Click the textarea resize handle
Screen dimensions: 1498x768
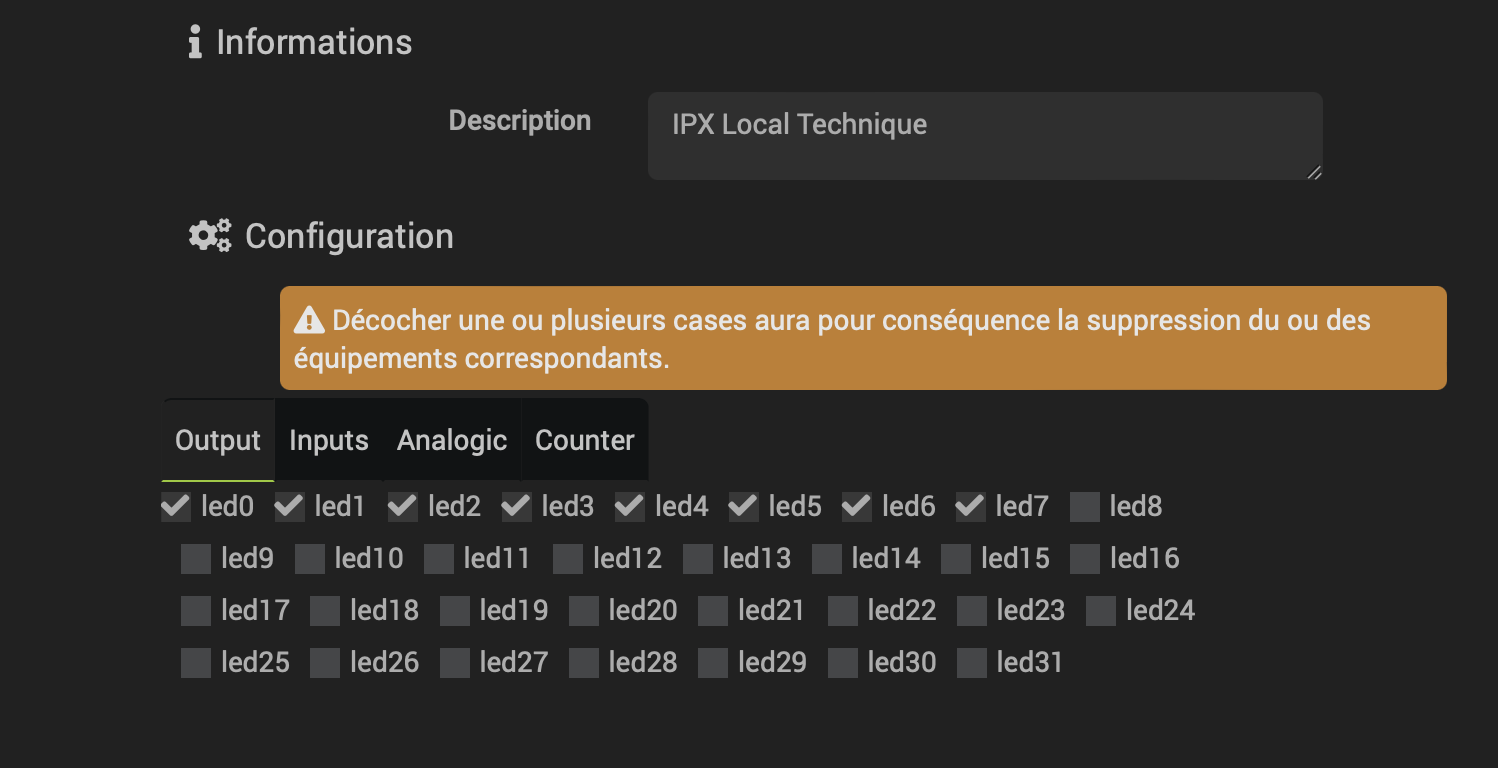pos(1314,173)
